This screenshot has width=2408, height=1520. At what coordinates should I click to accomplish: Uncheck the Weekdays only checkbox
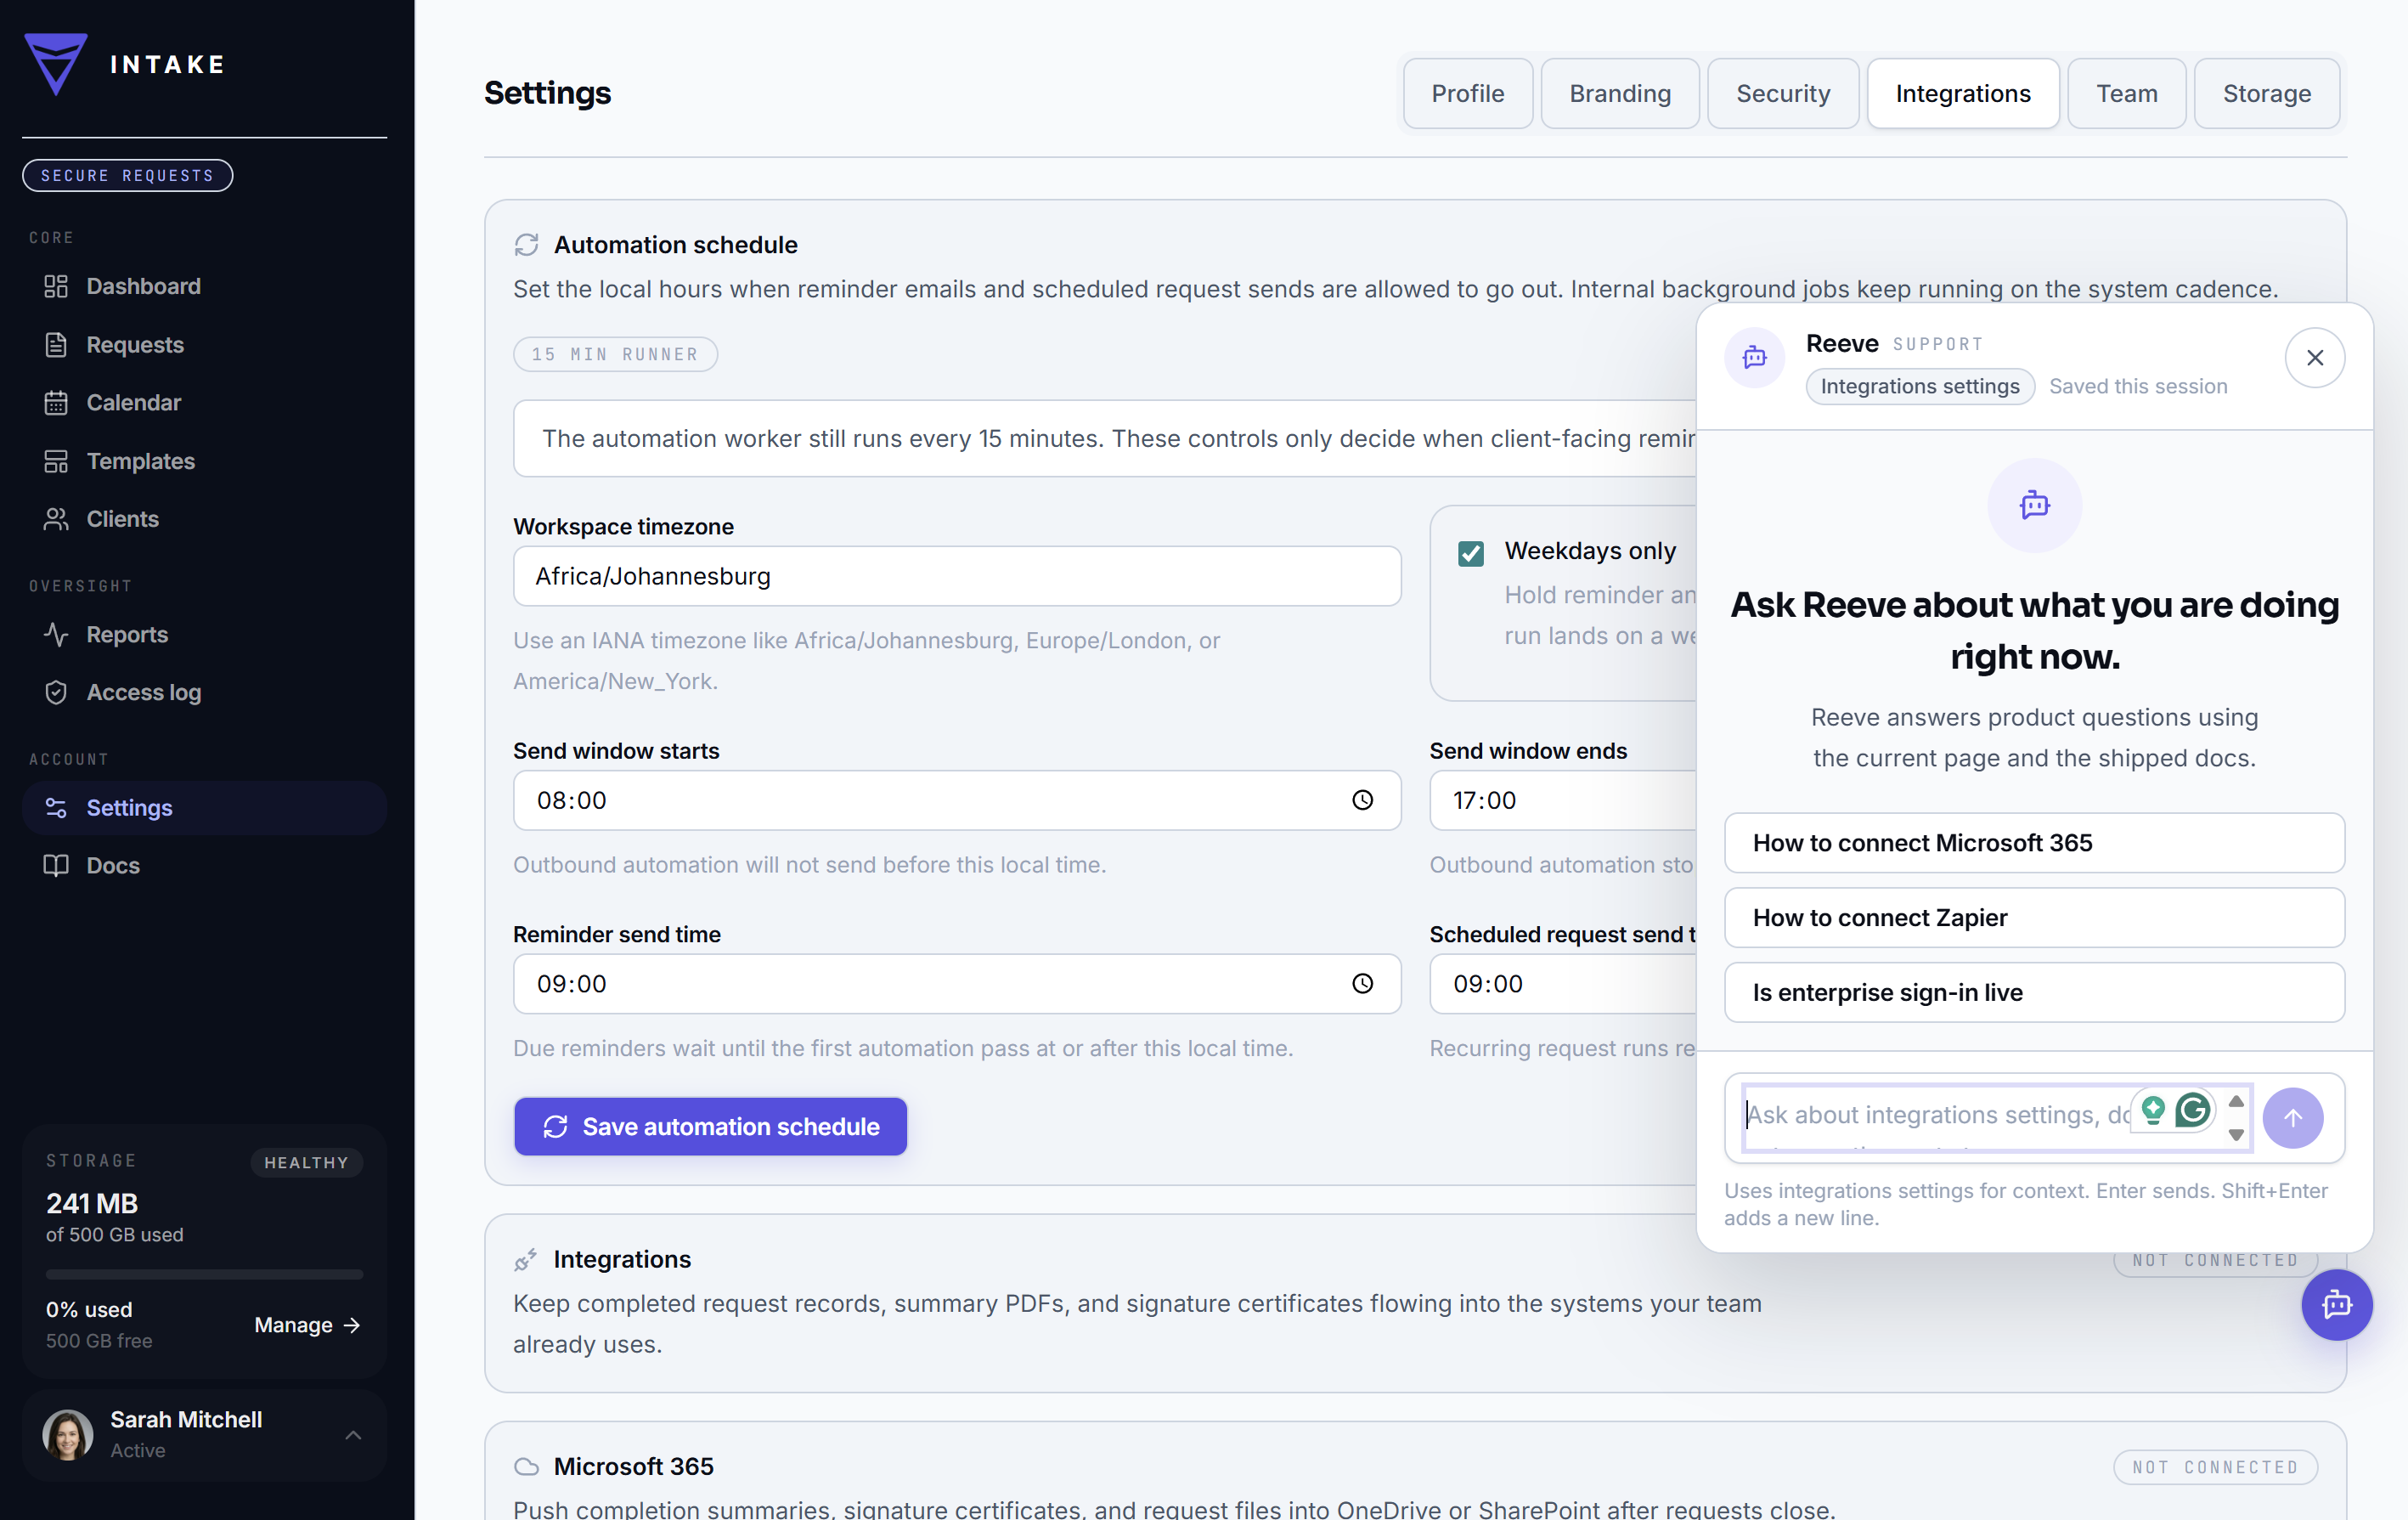[1470, 553]
